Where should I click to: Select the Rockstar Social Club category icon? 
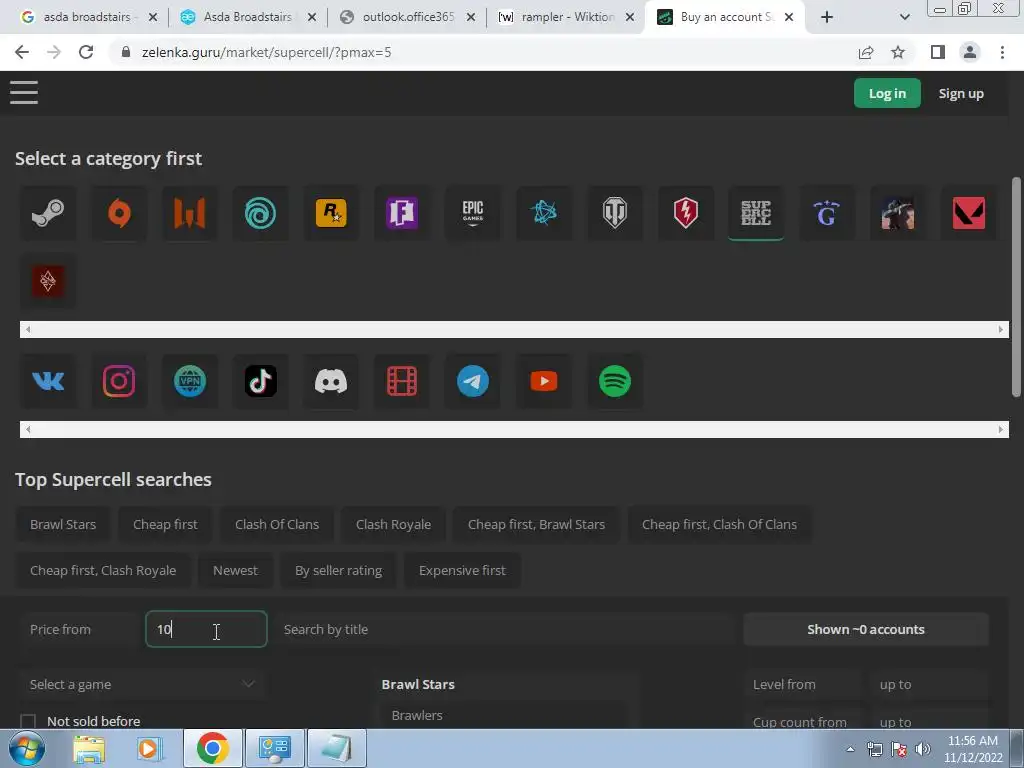click(x=331, y=213)
